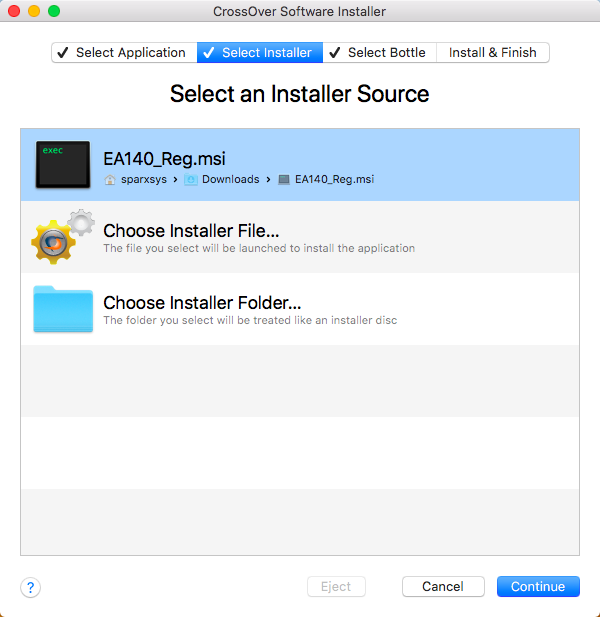The image size is (600, 617).
Task: Open help with the question mark button
Action: (x=31, y=587)
